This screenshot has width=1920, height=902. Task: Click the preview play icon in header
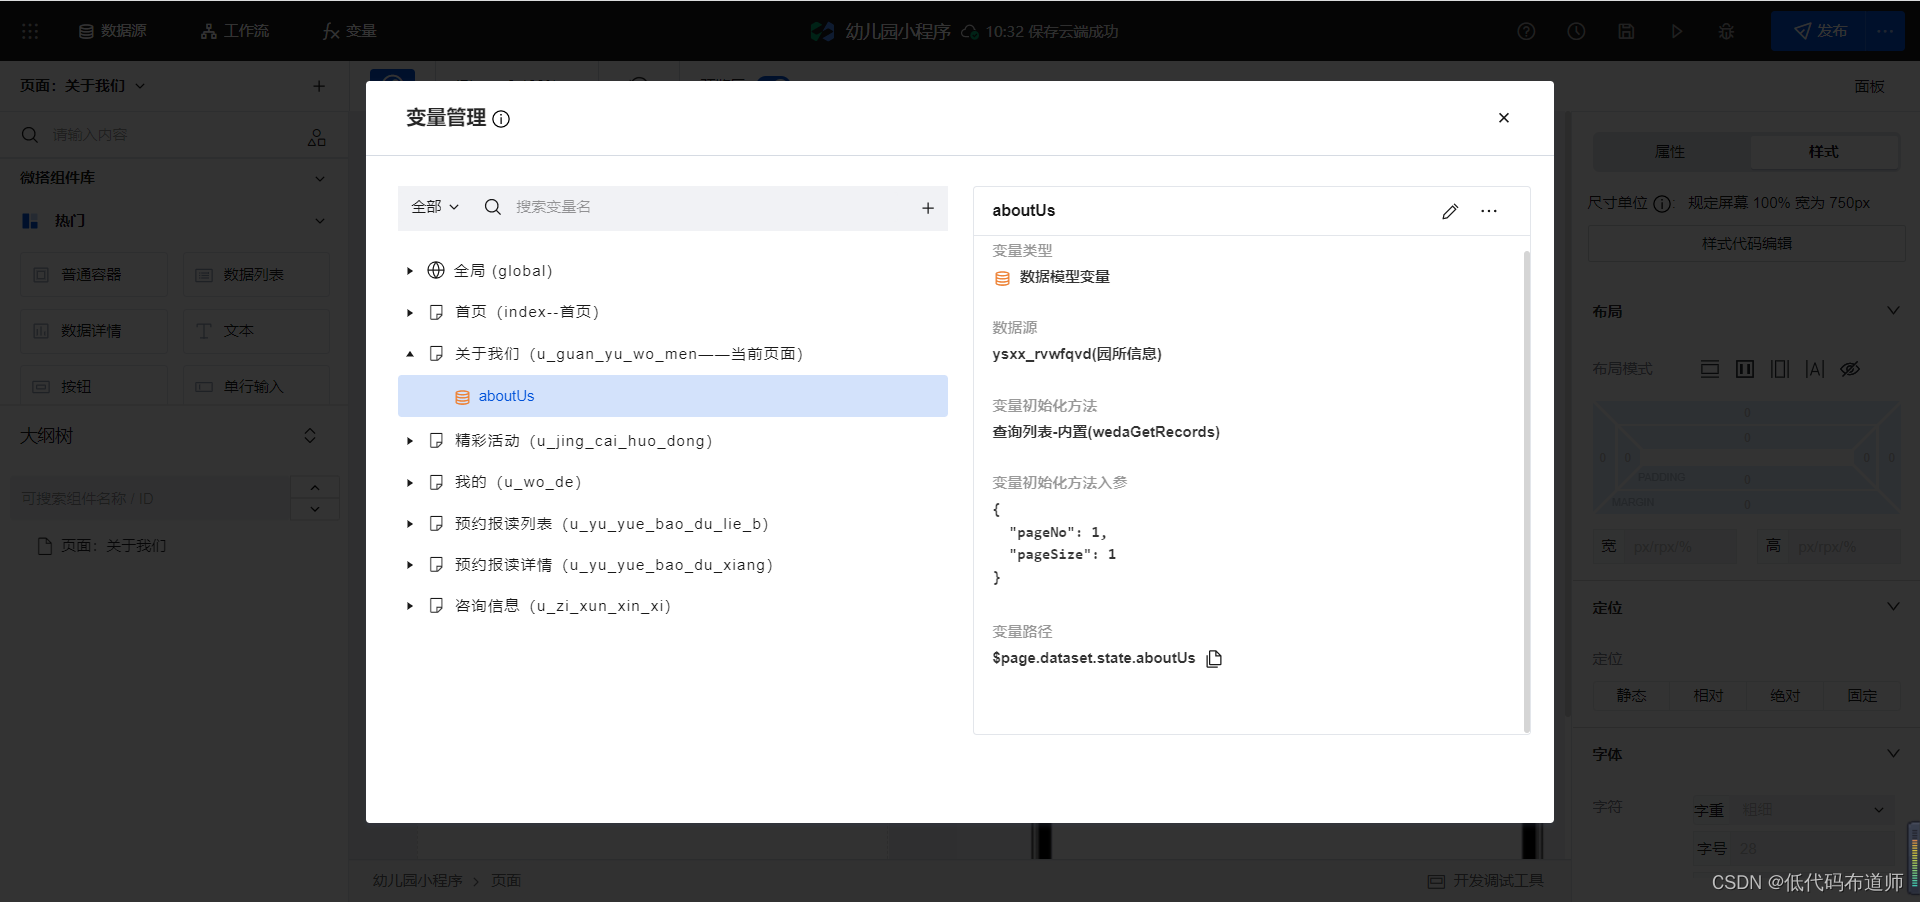click(x=1676, y=31)
